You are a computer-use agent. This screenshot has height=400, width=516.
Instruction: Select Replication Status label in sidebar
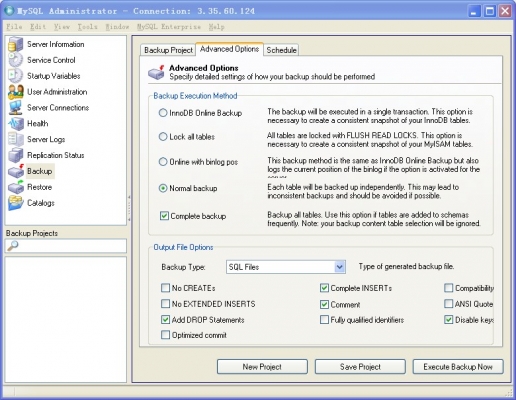[56, 155]
